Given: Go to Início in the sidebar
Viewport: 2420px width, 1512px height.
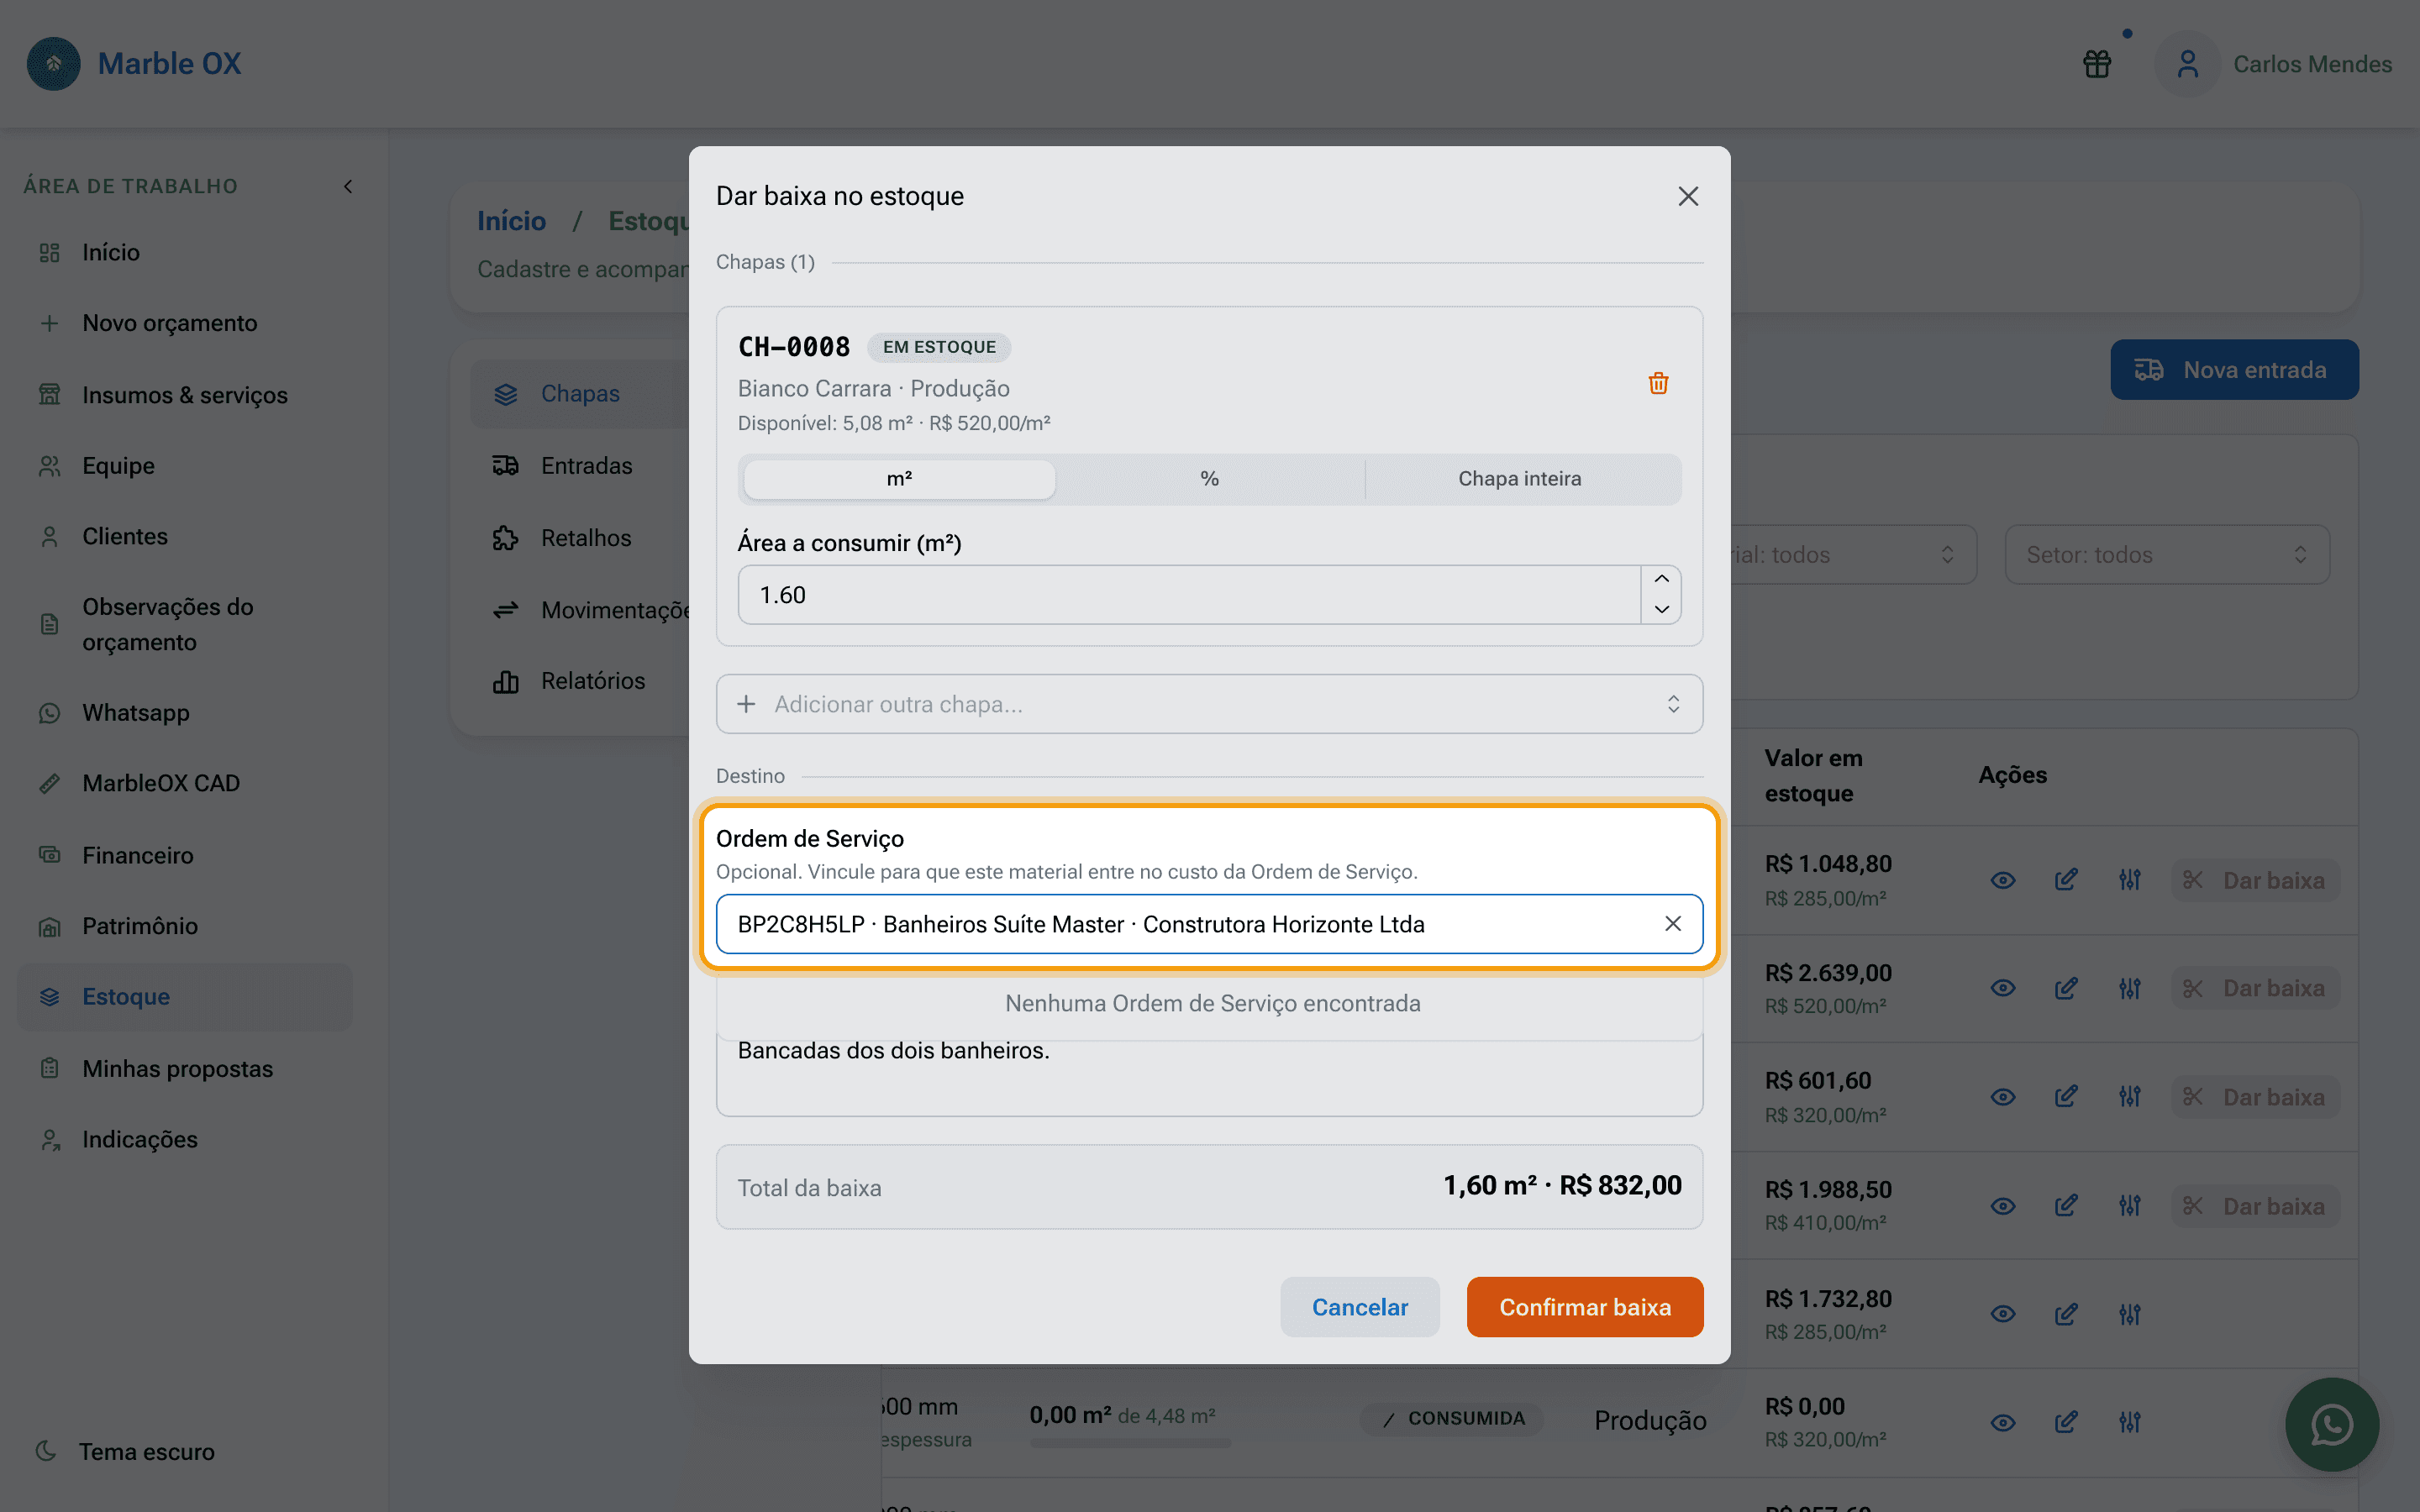Looking at the screenshot, I should 185,252.
